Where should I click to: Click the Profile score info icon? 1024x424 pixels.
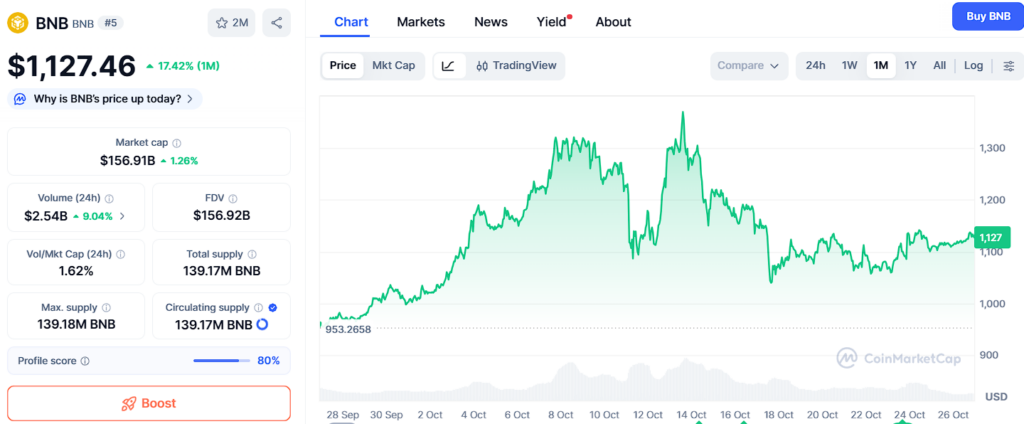(x=85, y=361)
